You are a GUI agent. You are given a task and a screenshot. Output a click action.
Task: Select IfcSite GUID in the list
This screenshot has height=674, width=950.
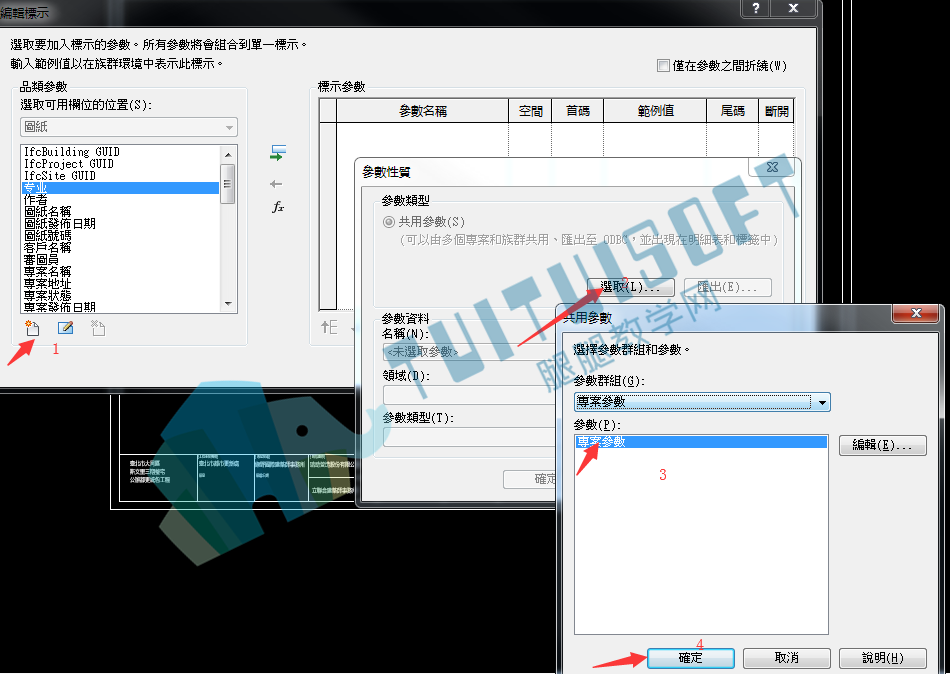click(121, 176)
